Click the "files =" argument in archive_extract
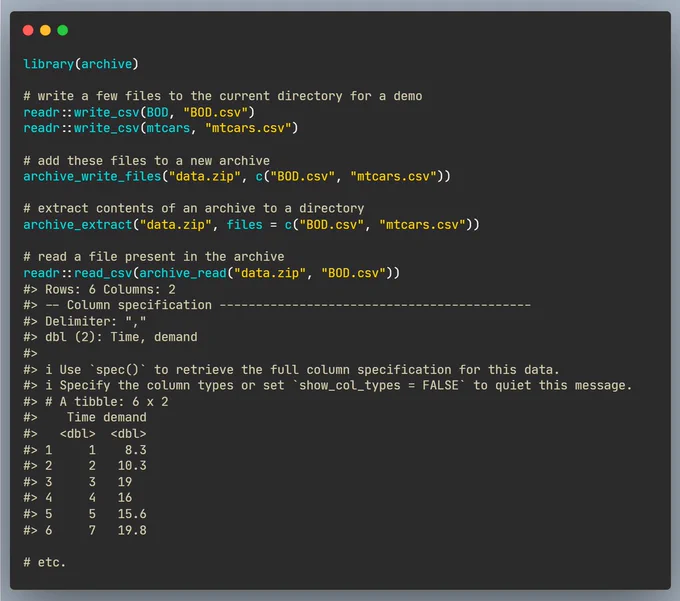This screenshot has height=601, width=680. pos(252,225)
